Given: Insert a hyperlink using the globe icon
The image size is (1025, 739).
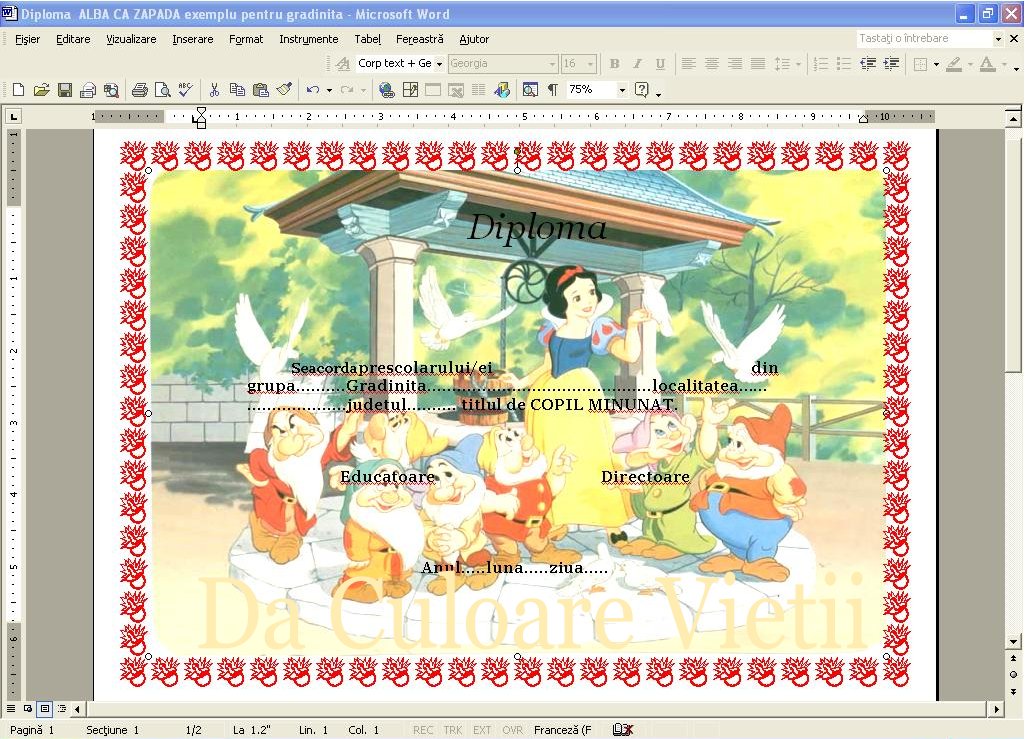Looking at the screenshot, I should 386,90.
